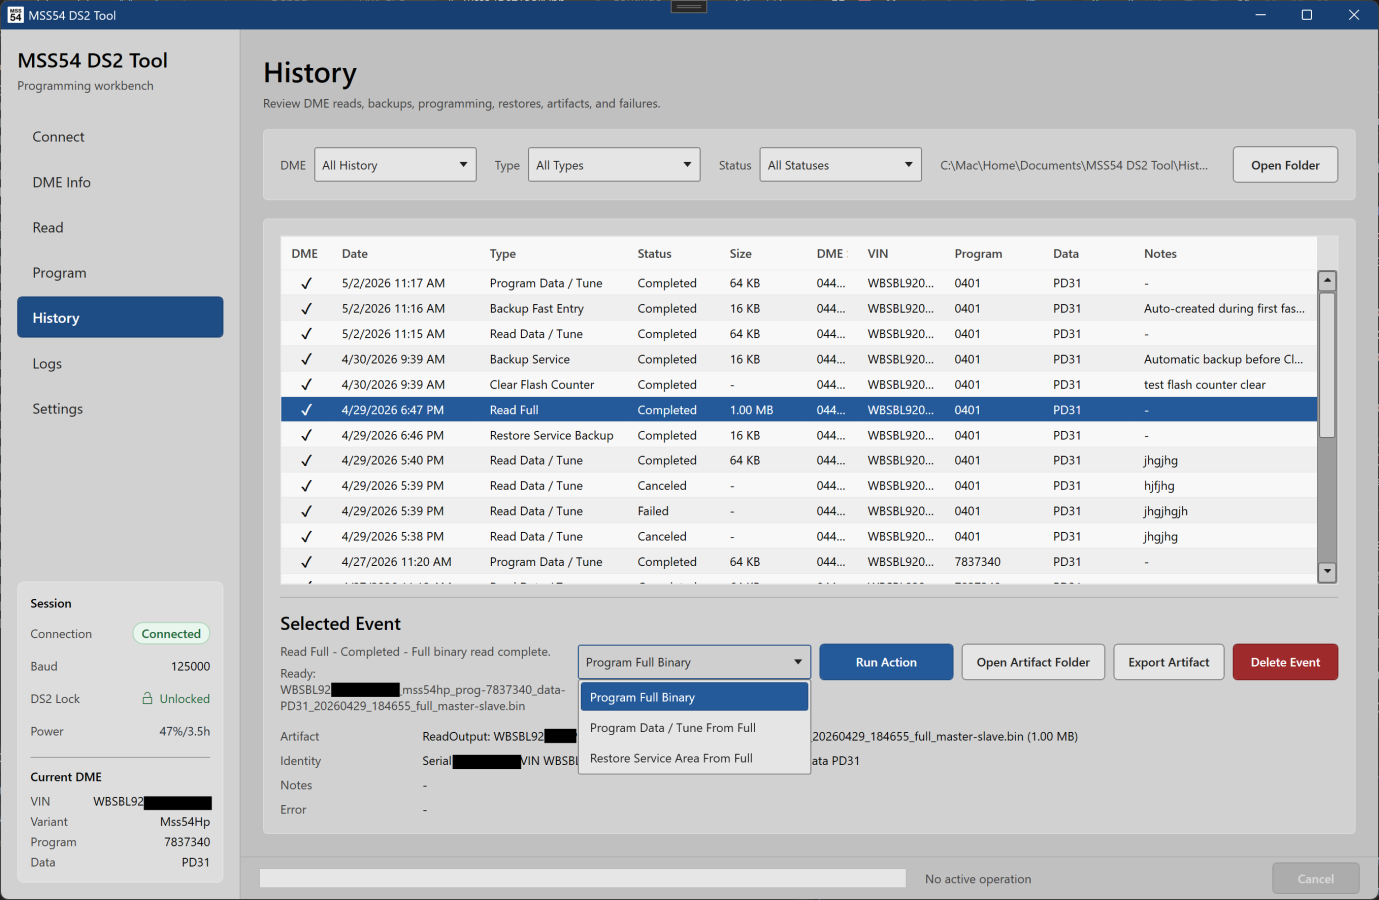Click the green Connected status badge
Viewport: 1379px width, 900px height.
coord(171,634)
